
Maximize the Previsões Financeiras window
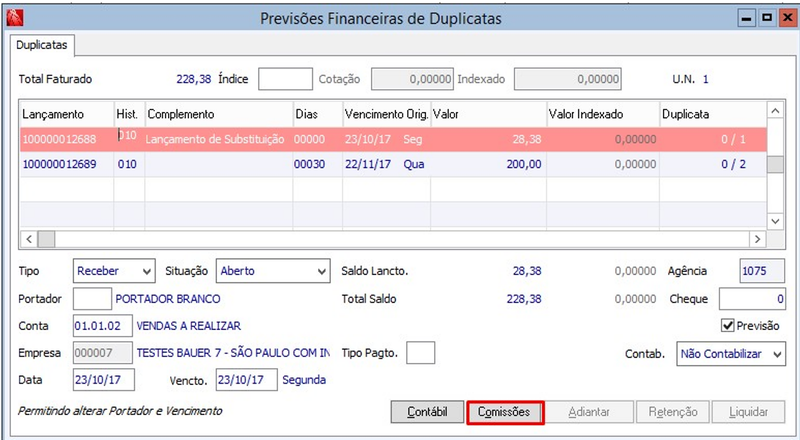(x=767, y=18)
